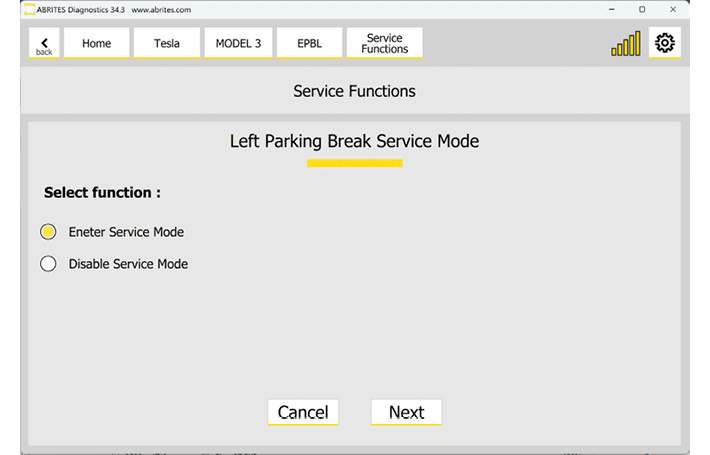The width and height of the screenshot is (710, 455).
Task: Maximize the ABRITES Diagnostics window
Action: [641, 9]
